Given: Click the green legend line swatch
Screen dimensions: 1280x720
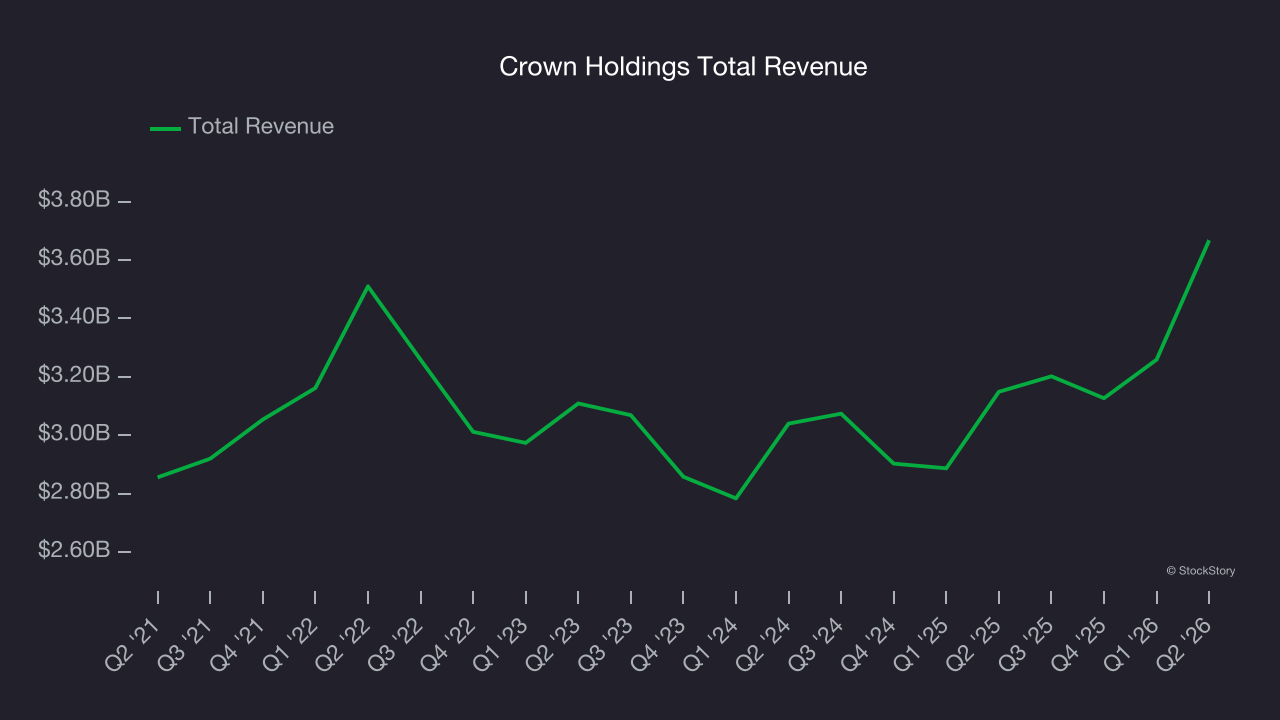Looking at the screenshot, I should 165,128.
